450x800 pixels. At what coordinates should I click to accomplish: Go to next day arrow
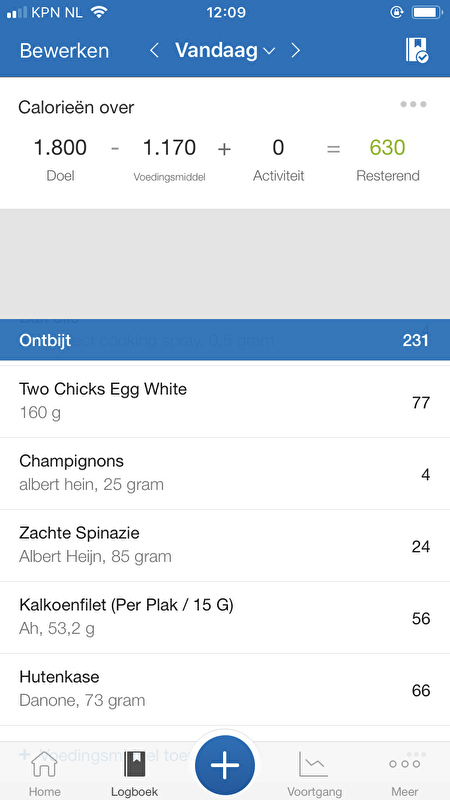pos(295,51)
